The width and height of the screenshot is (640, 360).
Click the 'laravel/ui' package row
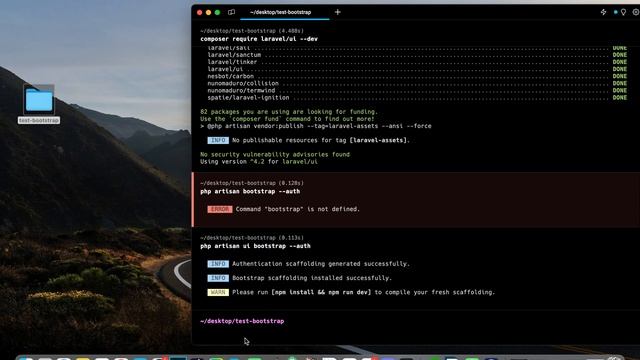coord(417,69)
